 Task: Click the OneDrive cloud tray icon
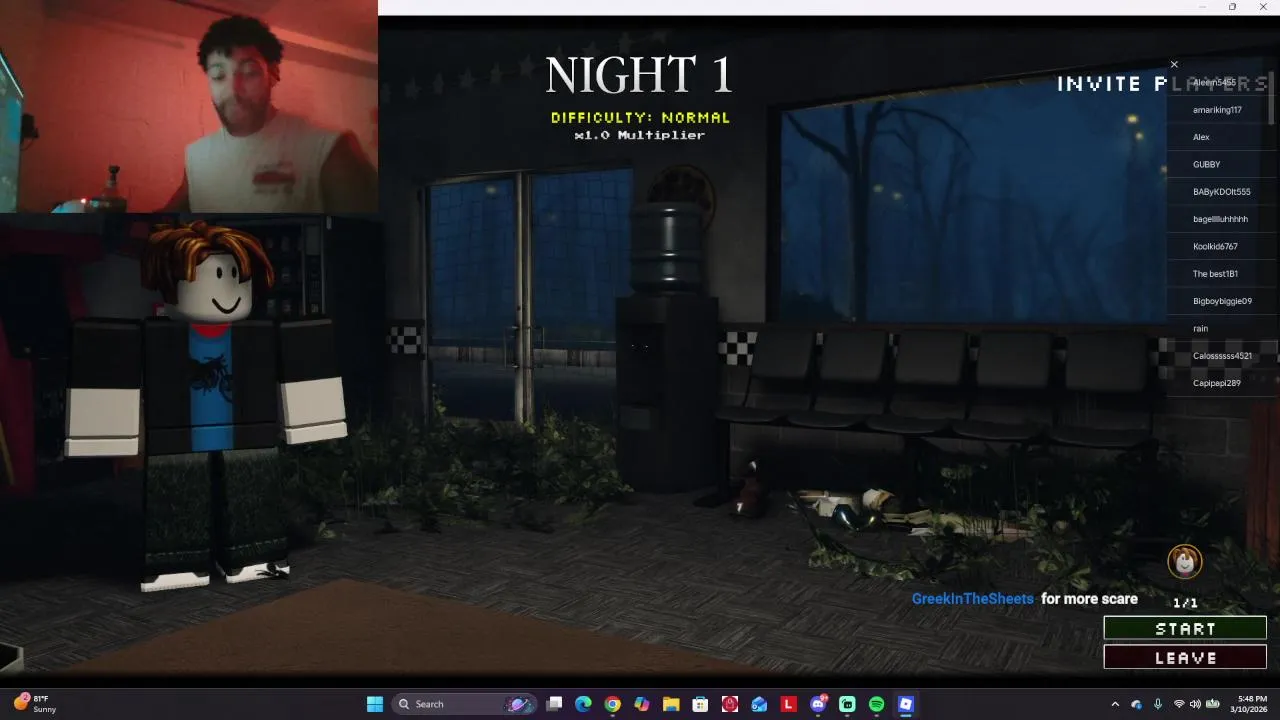1136,704
